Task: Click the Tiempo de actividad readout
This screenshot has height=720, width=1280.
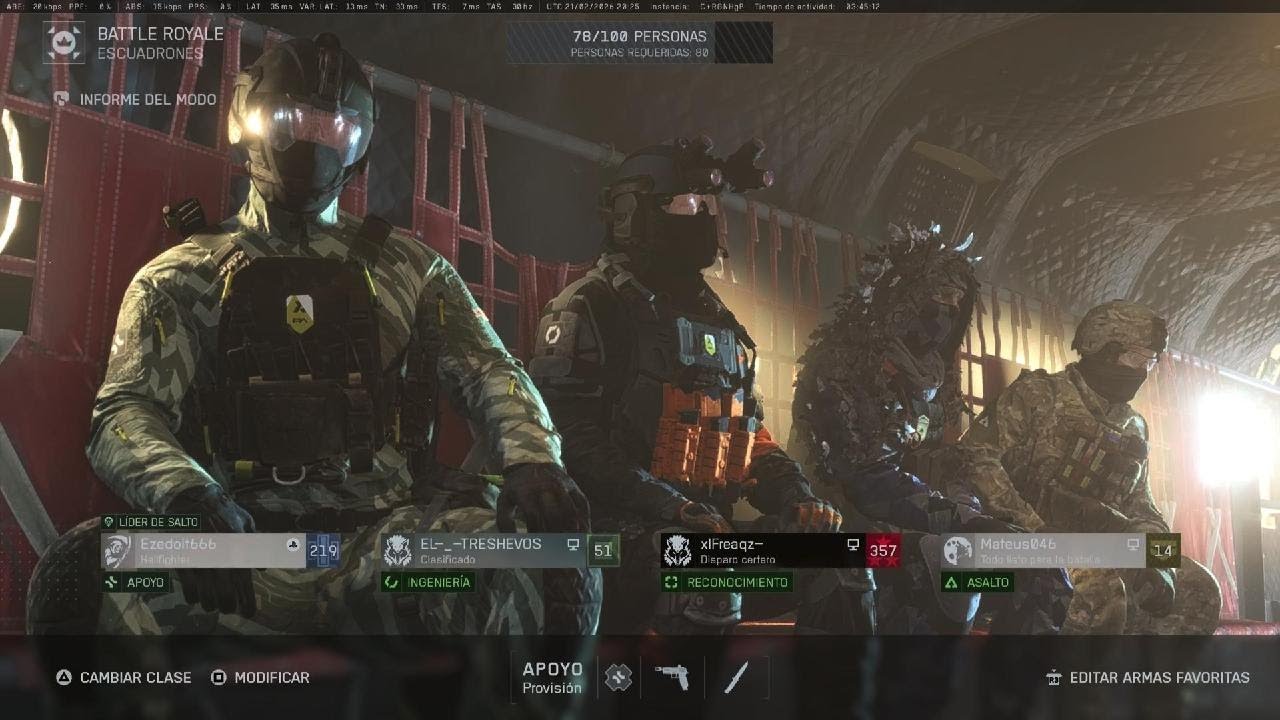Action: [x=818, y=6]
